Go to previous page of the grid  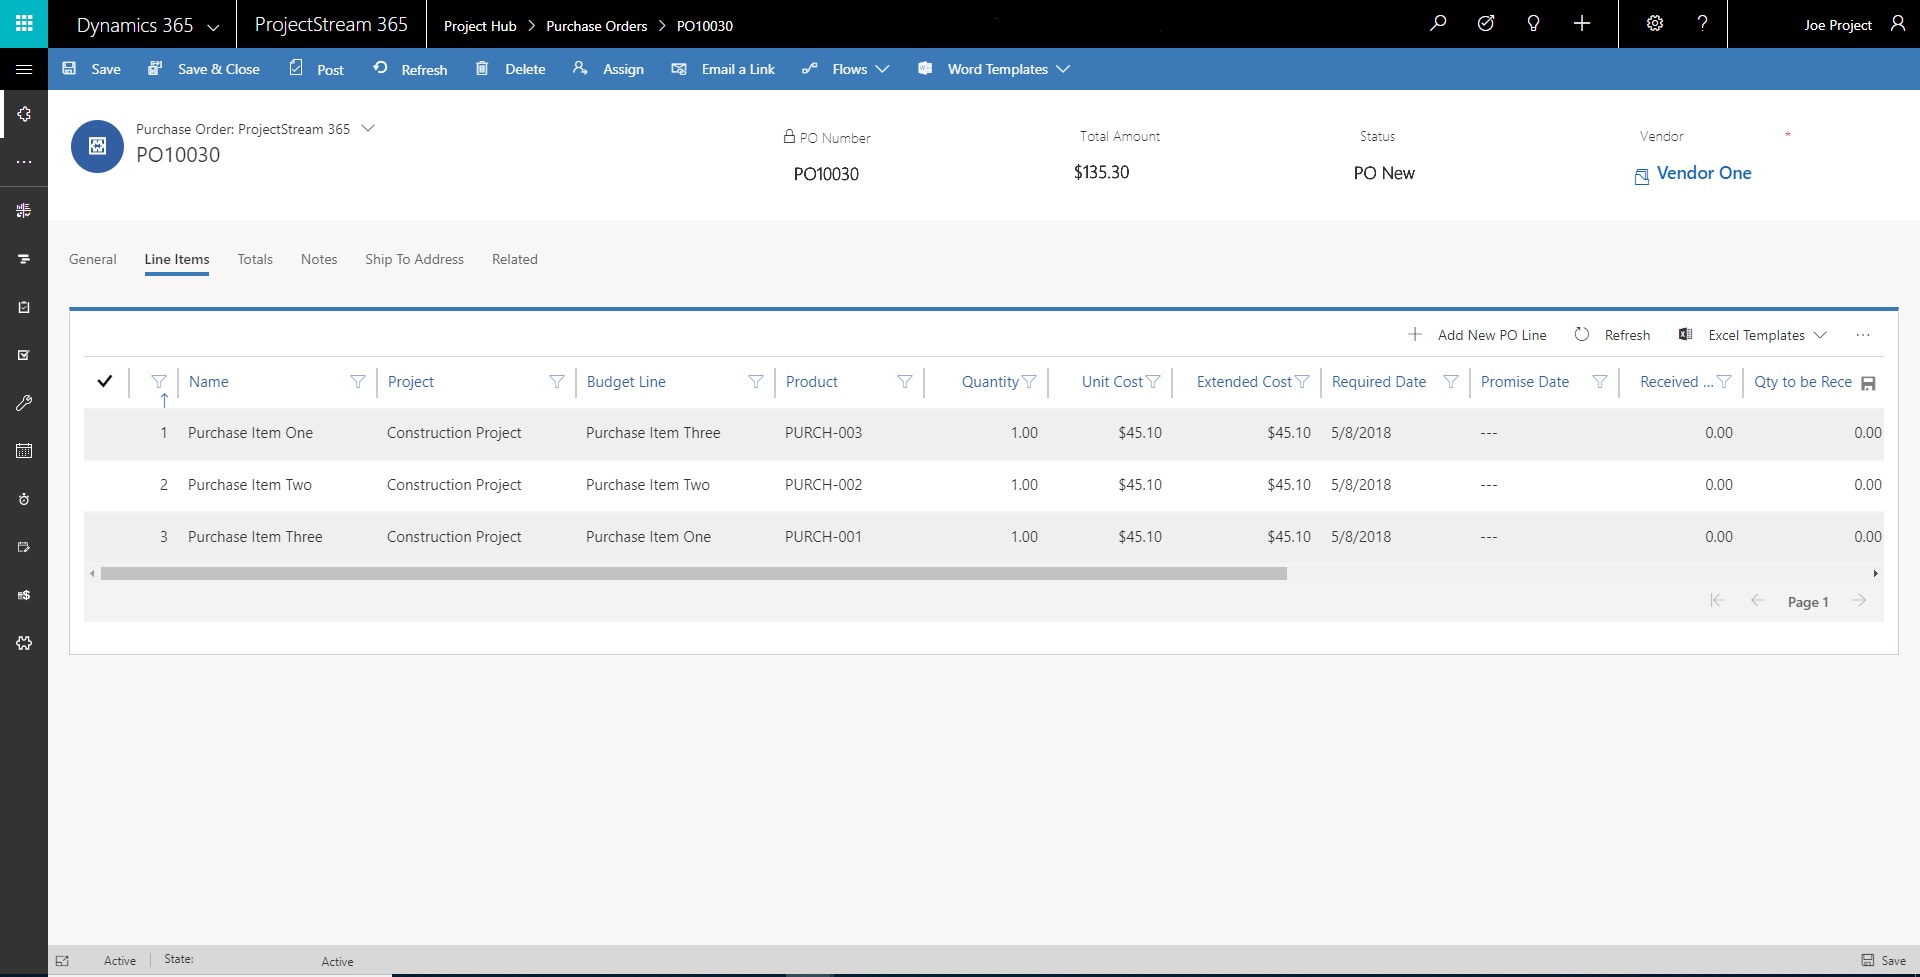1757,601
